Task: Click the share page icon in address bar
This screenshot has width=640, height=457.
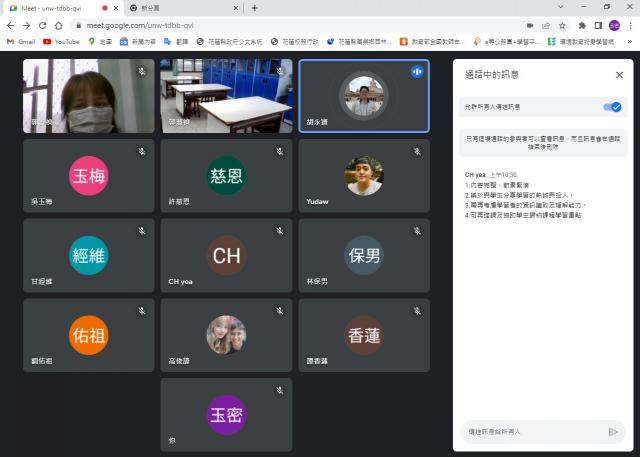Action: pos(546,25)
